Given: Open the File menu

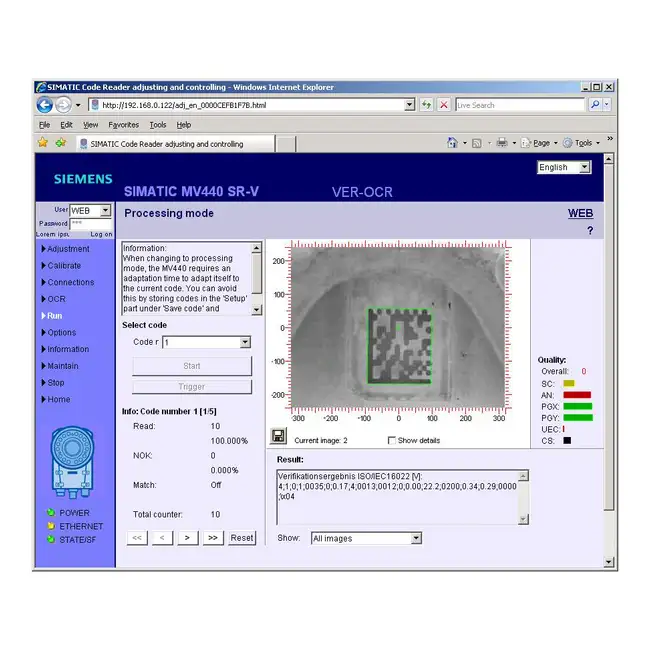Looking at the screenshot, I should pos(44,125).
